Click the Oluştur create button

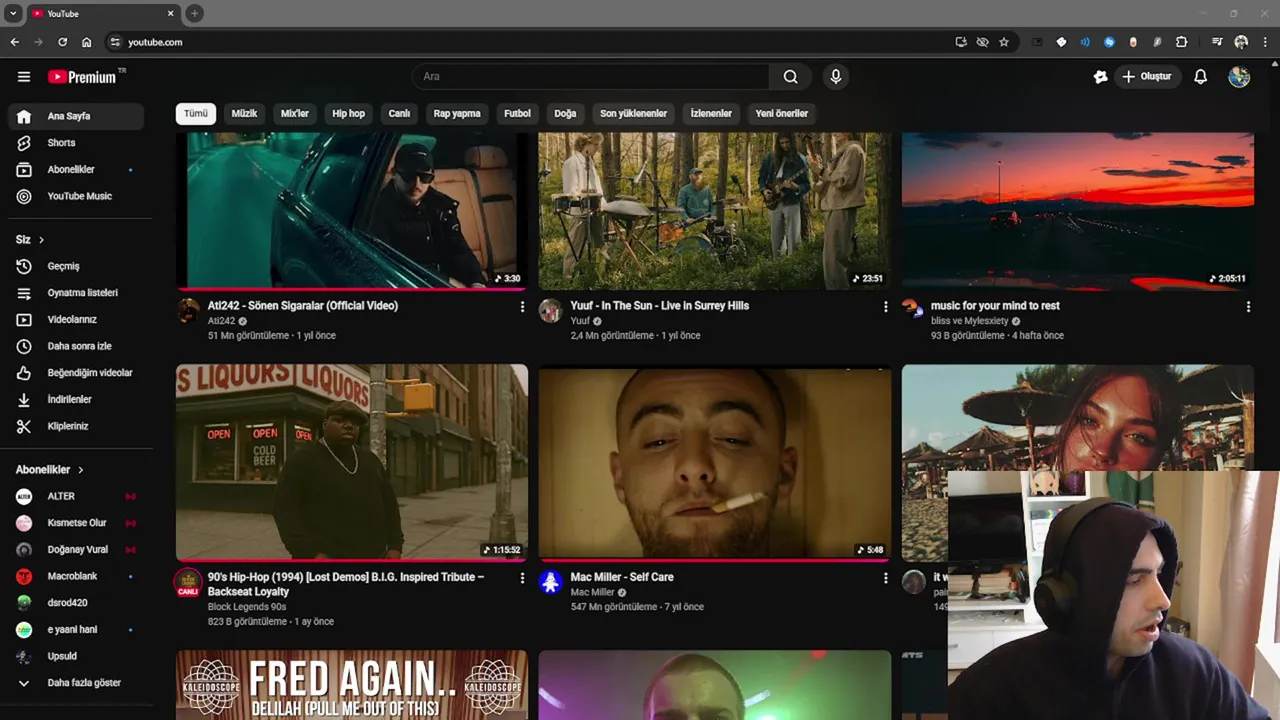(x=1147, y=77)
